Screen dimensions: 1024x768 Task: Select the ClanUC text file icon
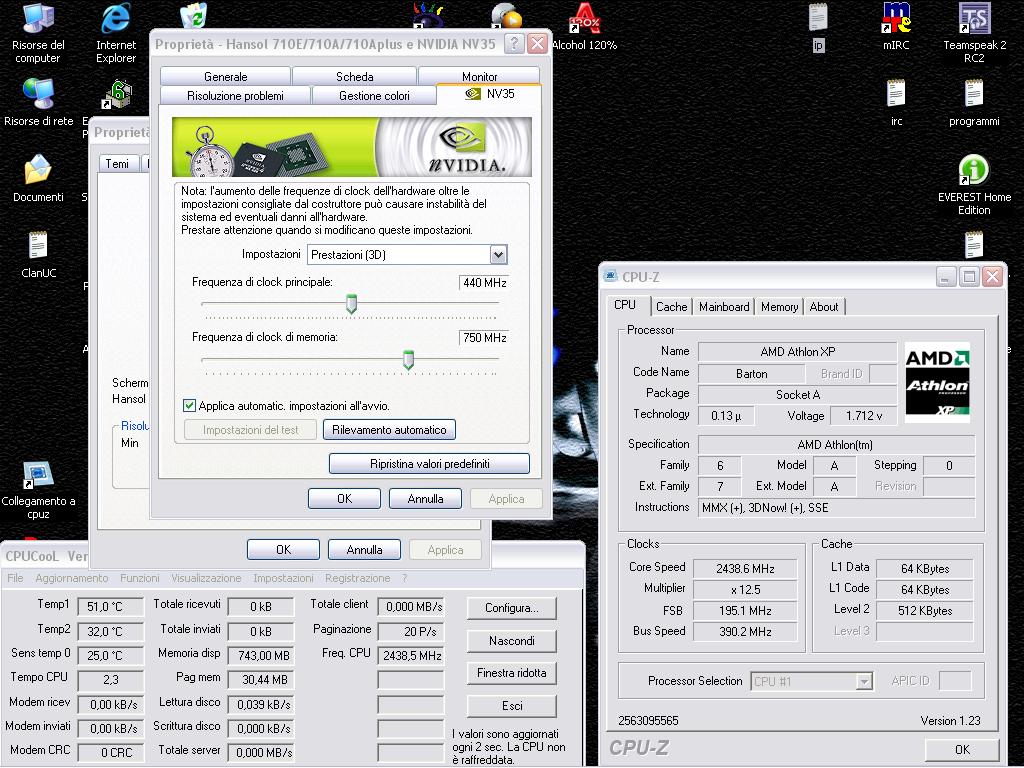[39, 255]
